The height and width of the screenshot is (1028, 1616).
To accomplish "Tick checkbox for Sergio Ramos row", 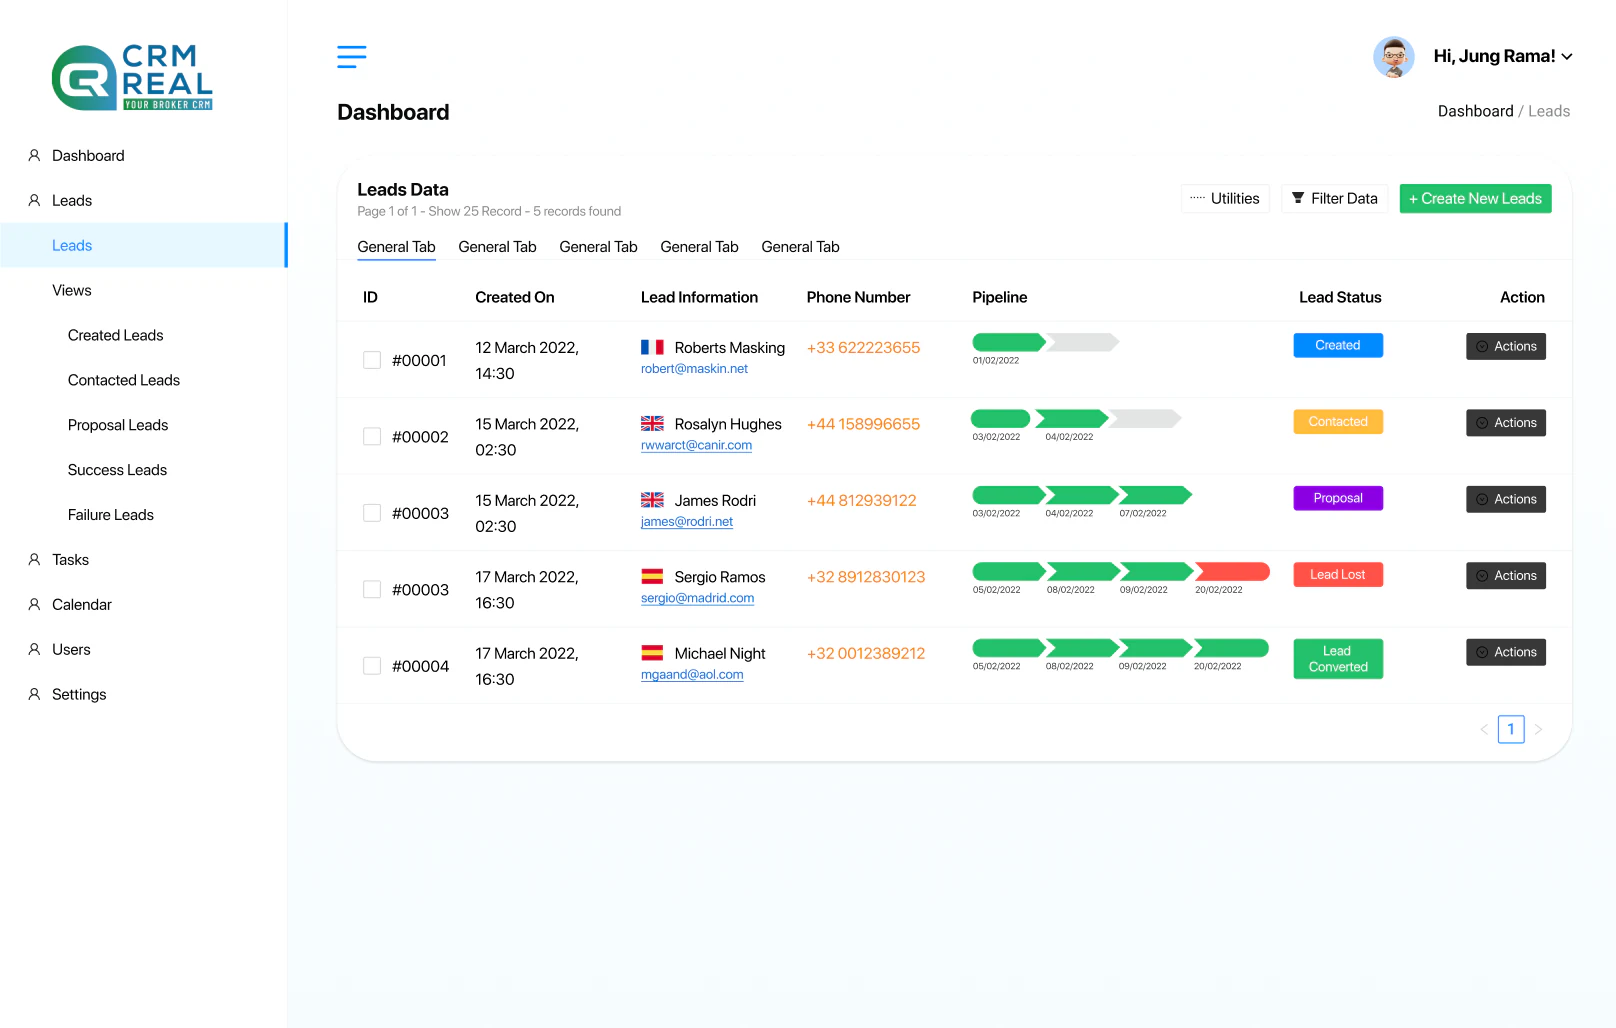I will click(x=372, y=590).
